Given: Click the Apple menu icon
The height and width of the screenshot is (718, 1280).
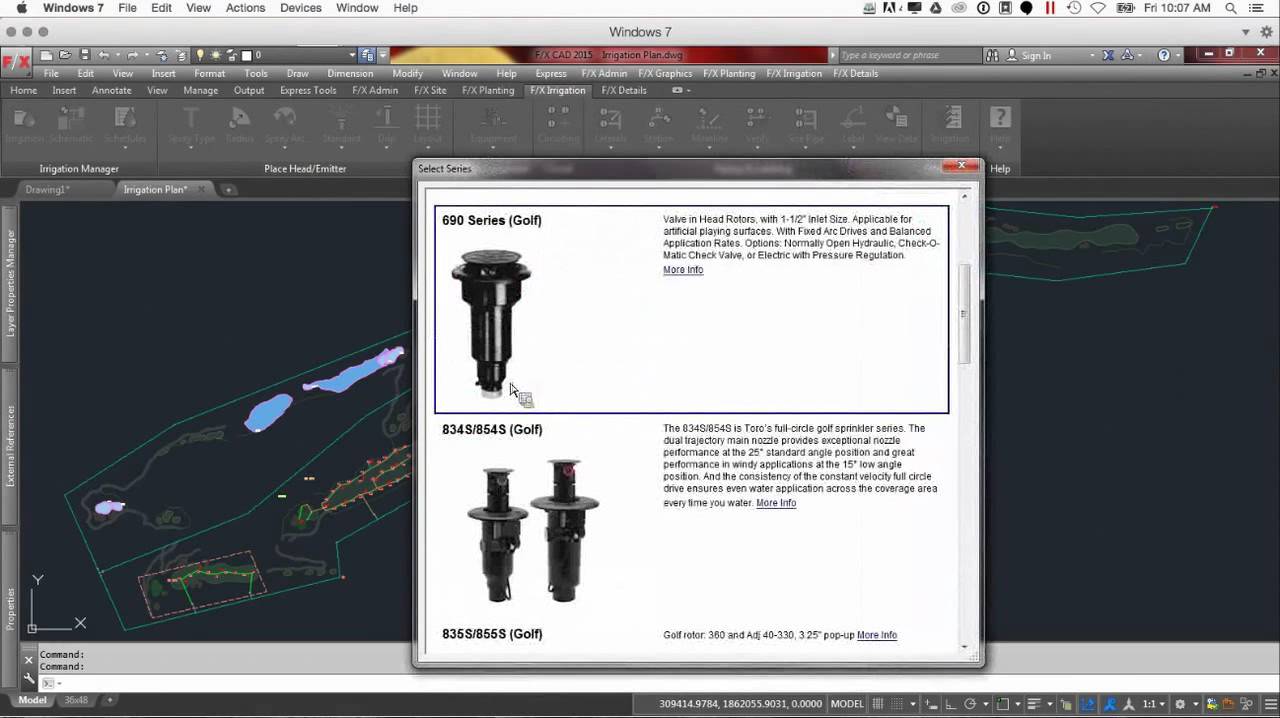Looking at the screenshot, I should pyautogui.click(x=21, y=8).
